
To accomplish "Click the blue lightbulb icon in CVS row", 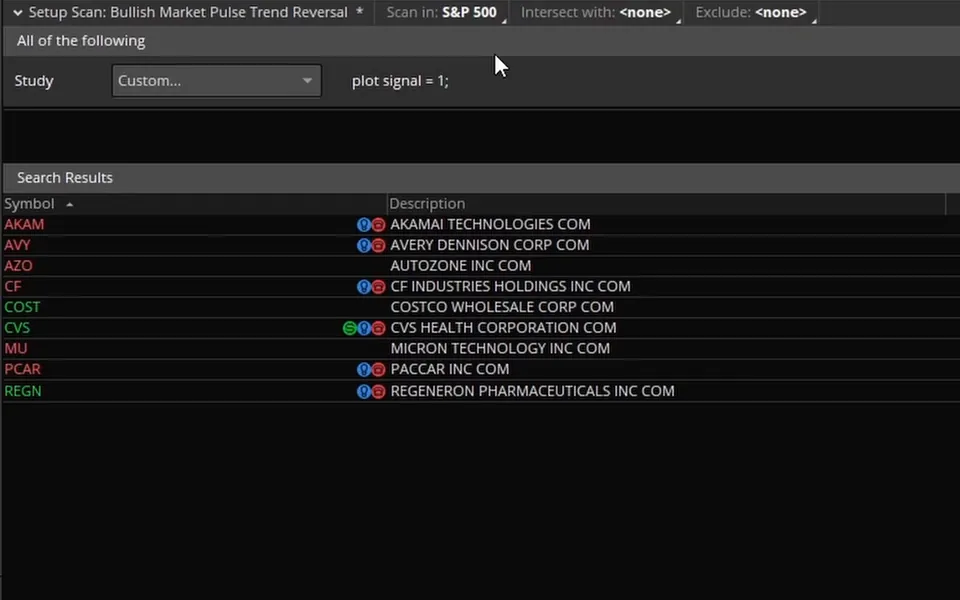I will tap(364, 328).
